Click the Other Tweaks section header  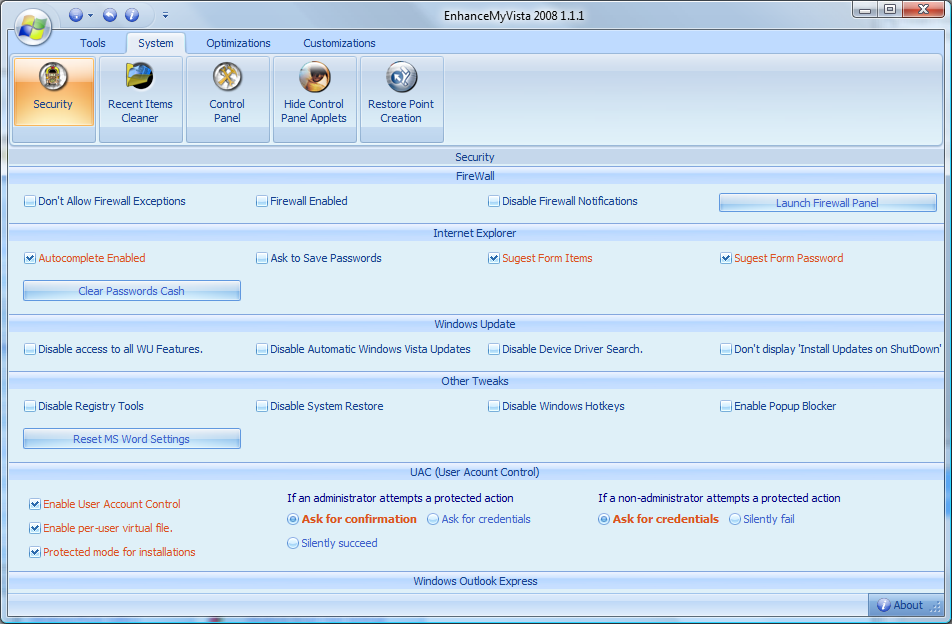pyautogui.click(x=475, y=381)
